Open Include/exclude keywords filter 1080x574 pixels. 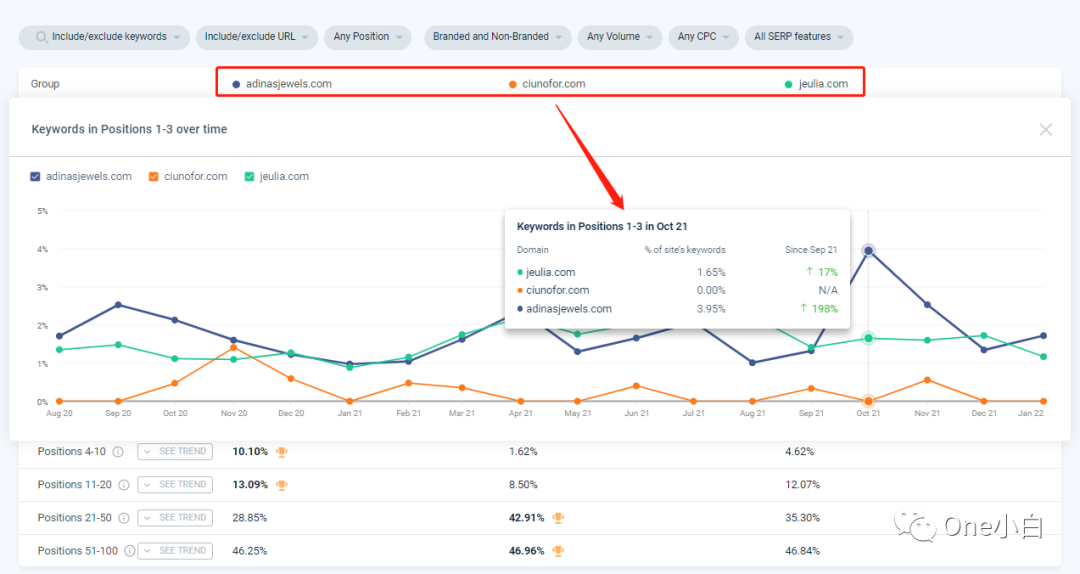(104, 37)
